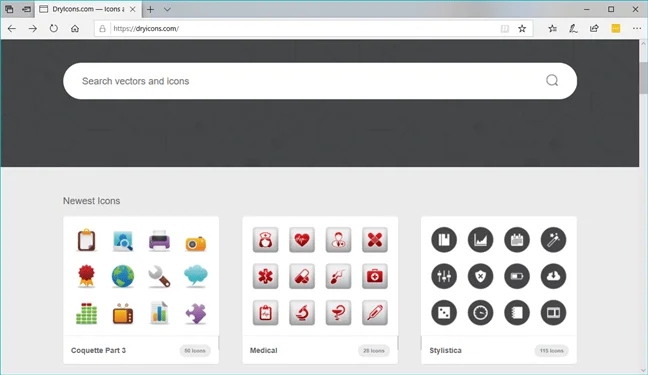Open the Coquette Part 3 icon set
648x375 pixels.
[98, 350]
